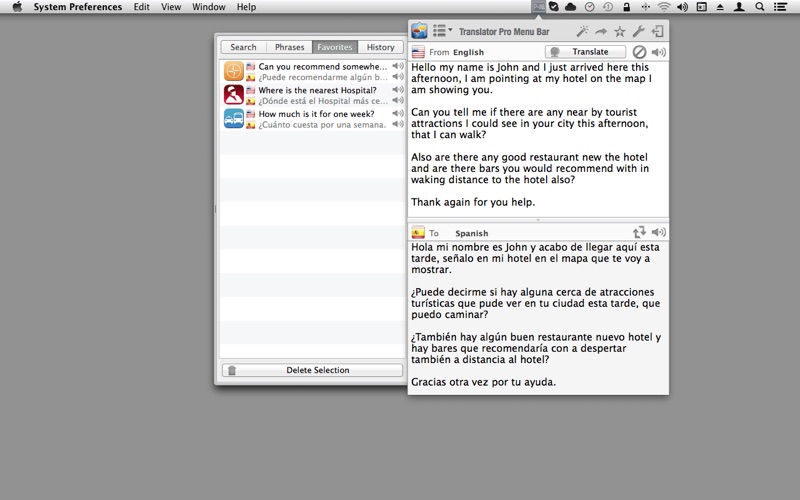Open Notification Center list icon
Viewport: 800px width, 500px height.
pos(780,7)
